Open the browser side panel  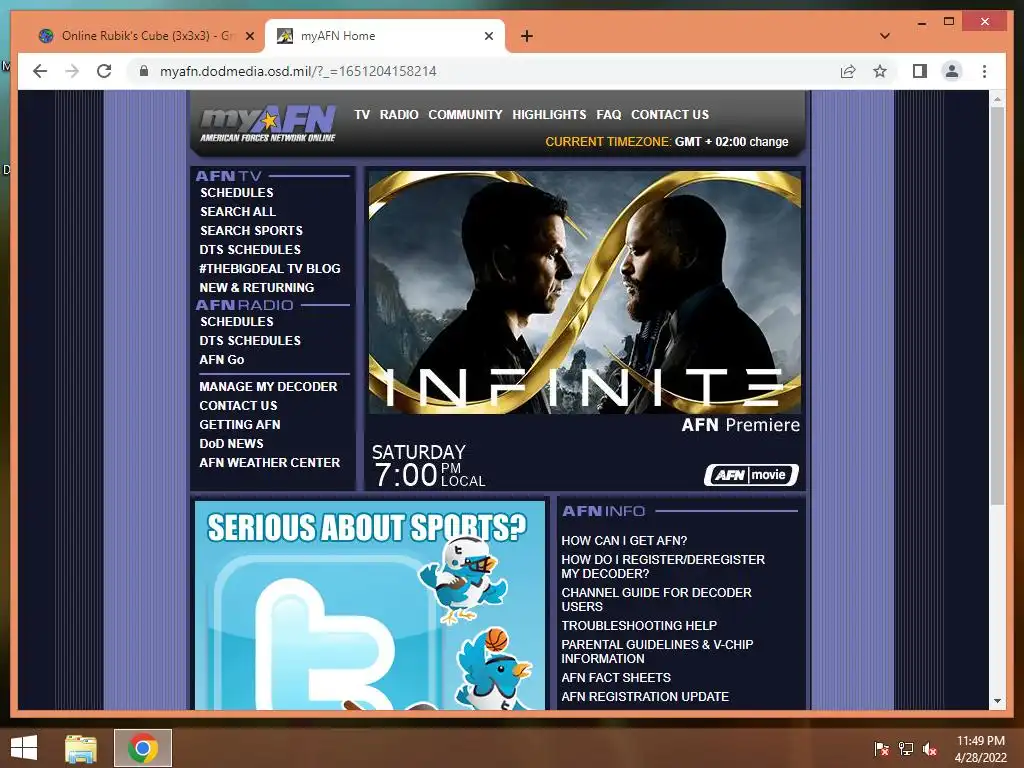click(x=920, y=71)
